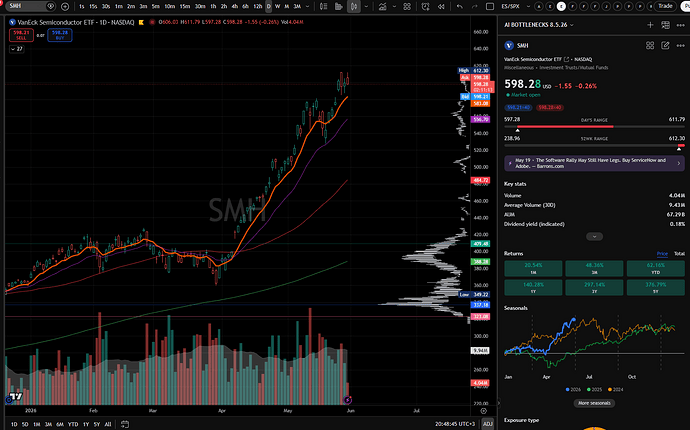Open the Barron's Software Rally news link
Image resolution: width=690 pixels, height=430 pixels.
[x=594, y=163]
